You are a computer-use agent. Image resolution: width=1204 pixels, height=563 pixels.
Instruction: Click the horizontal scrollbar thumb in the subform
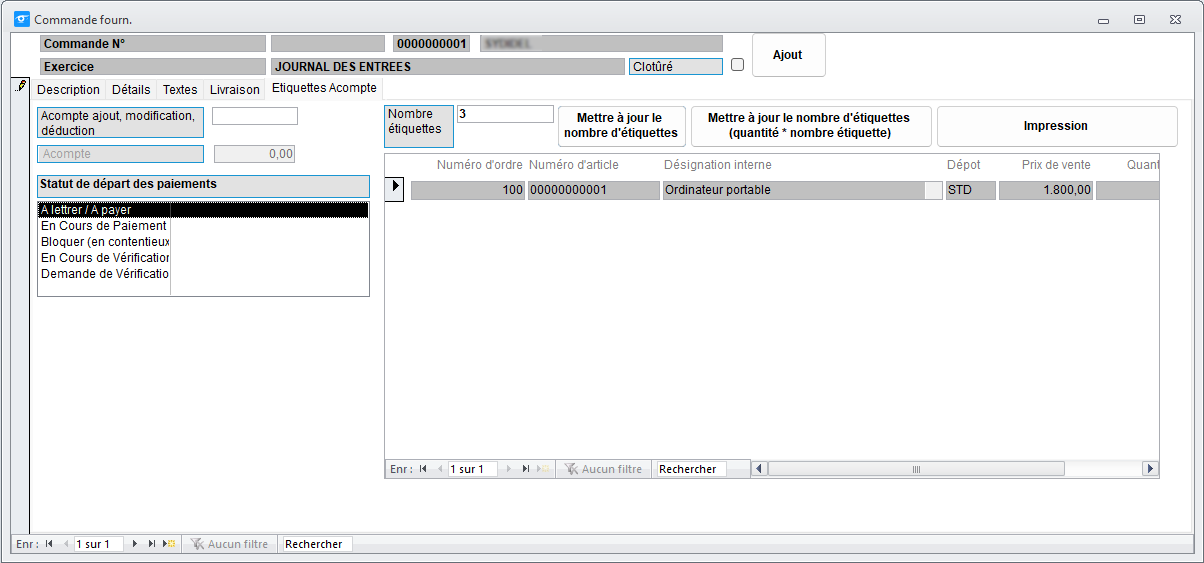[x=916, y=469]
